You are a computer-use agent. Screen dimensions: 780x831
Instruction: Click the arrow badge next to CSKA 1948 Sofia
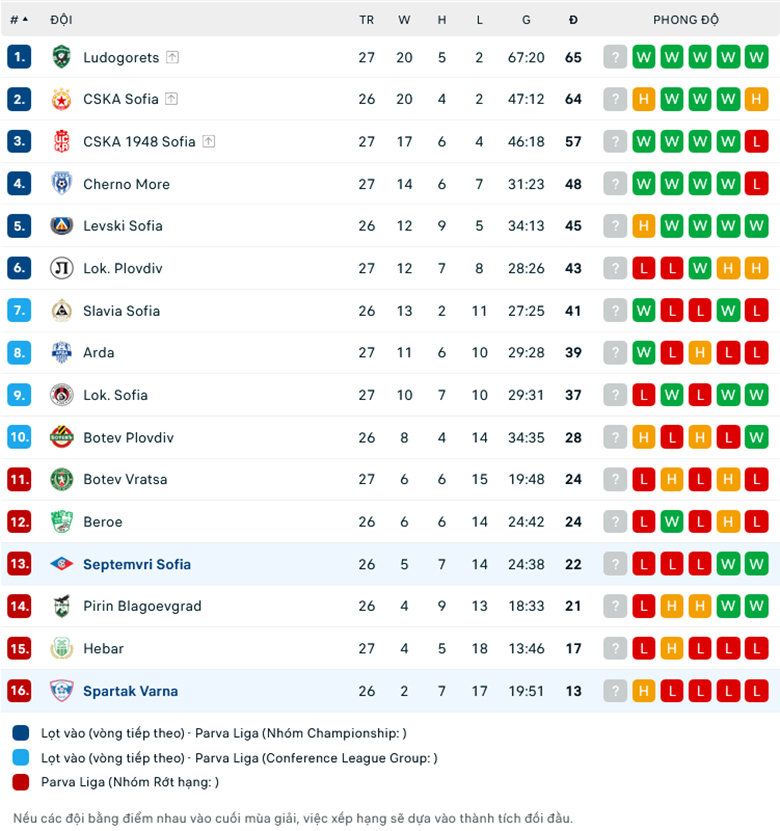coord(208,141)
